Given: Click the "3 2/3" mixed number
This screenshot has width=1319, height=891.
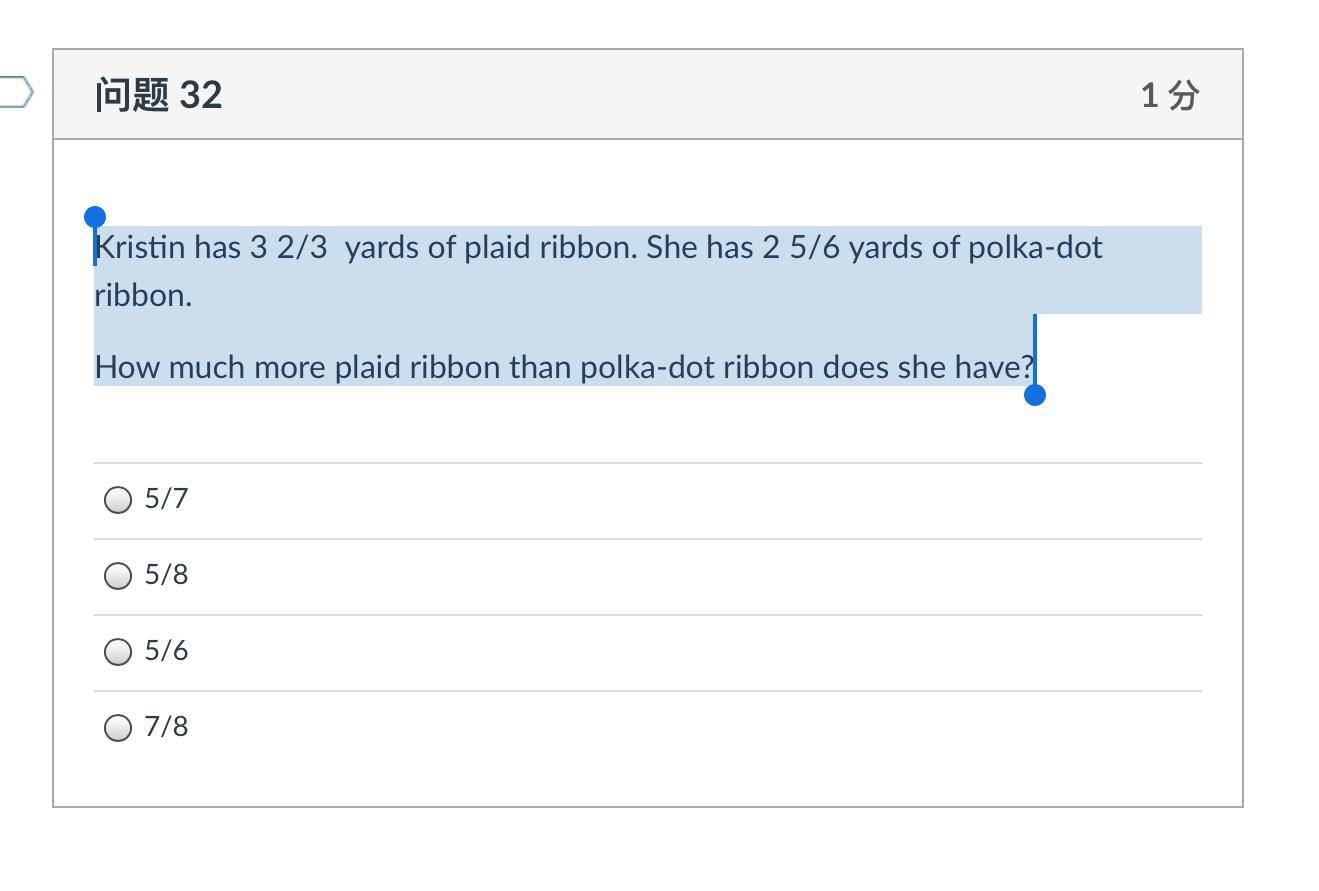Looking at the screenshot, I should click(288, 247).
